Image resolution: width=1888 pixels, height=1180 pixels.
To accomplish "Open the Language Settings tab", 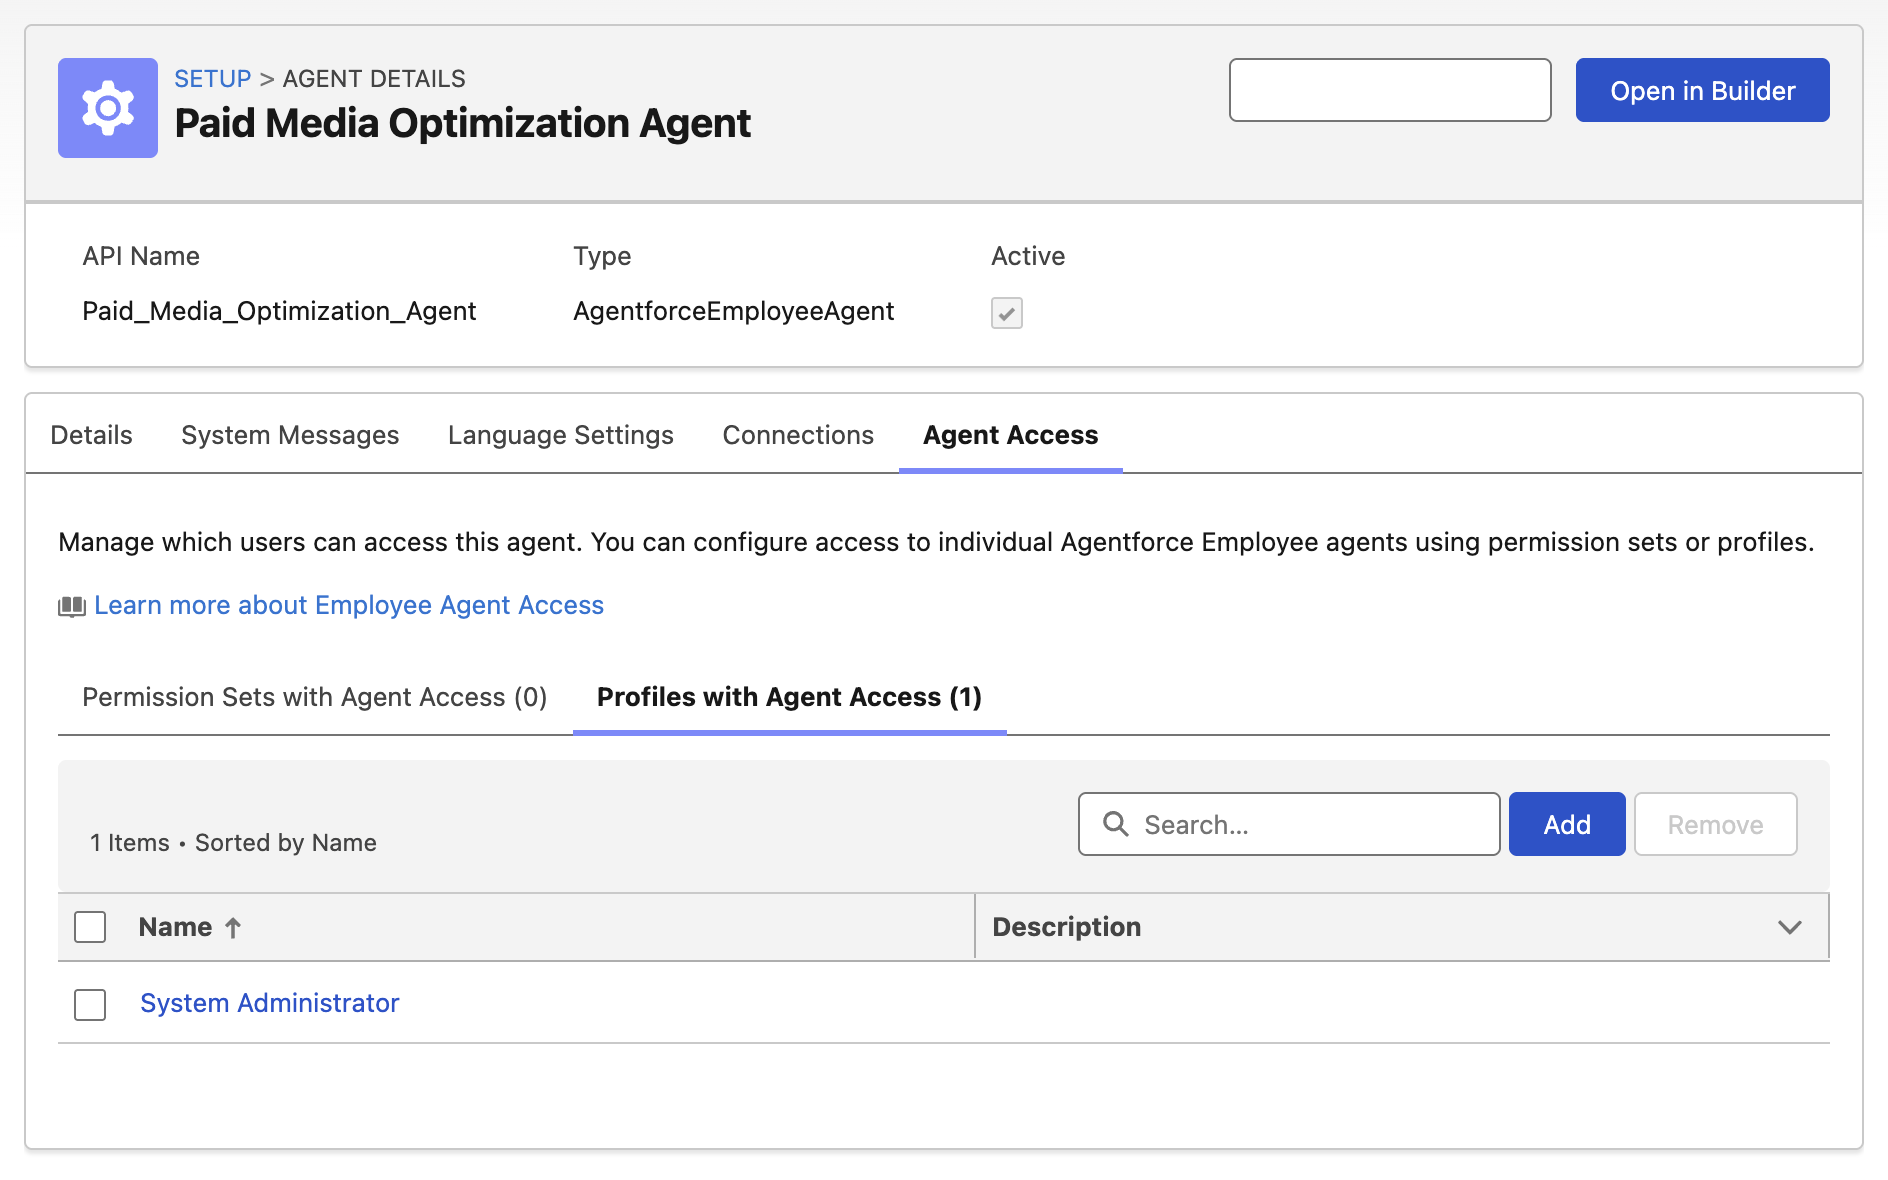I will coord(560,435).
